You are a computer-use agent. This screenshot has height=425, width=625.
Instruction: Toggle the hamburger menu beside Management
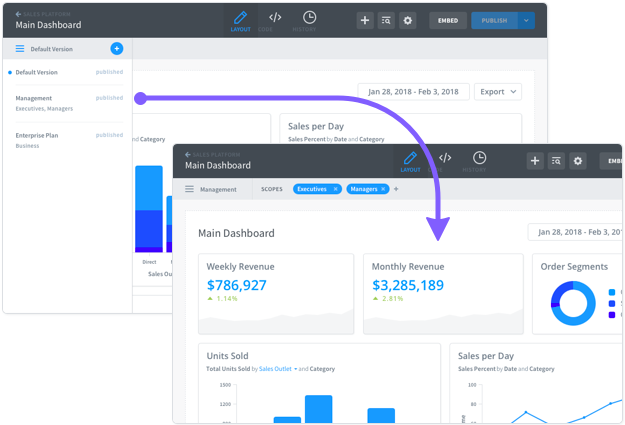click(x=189, y=189)
